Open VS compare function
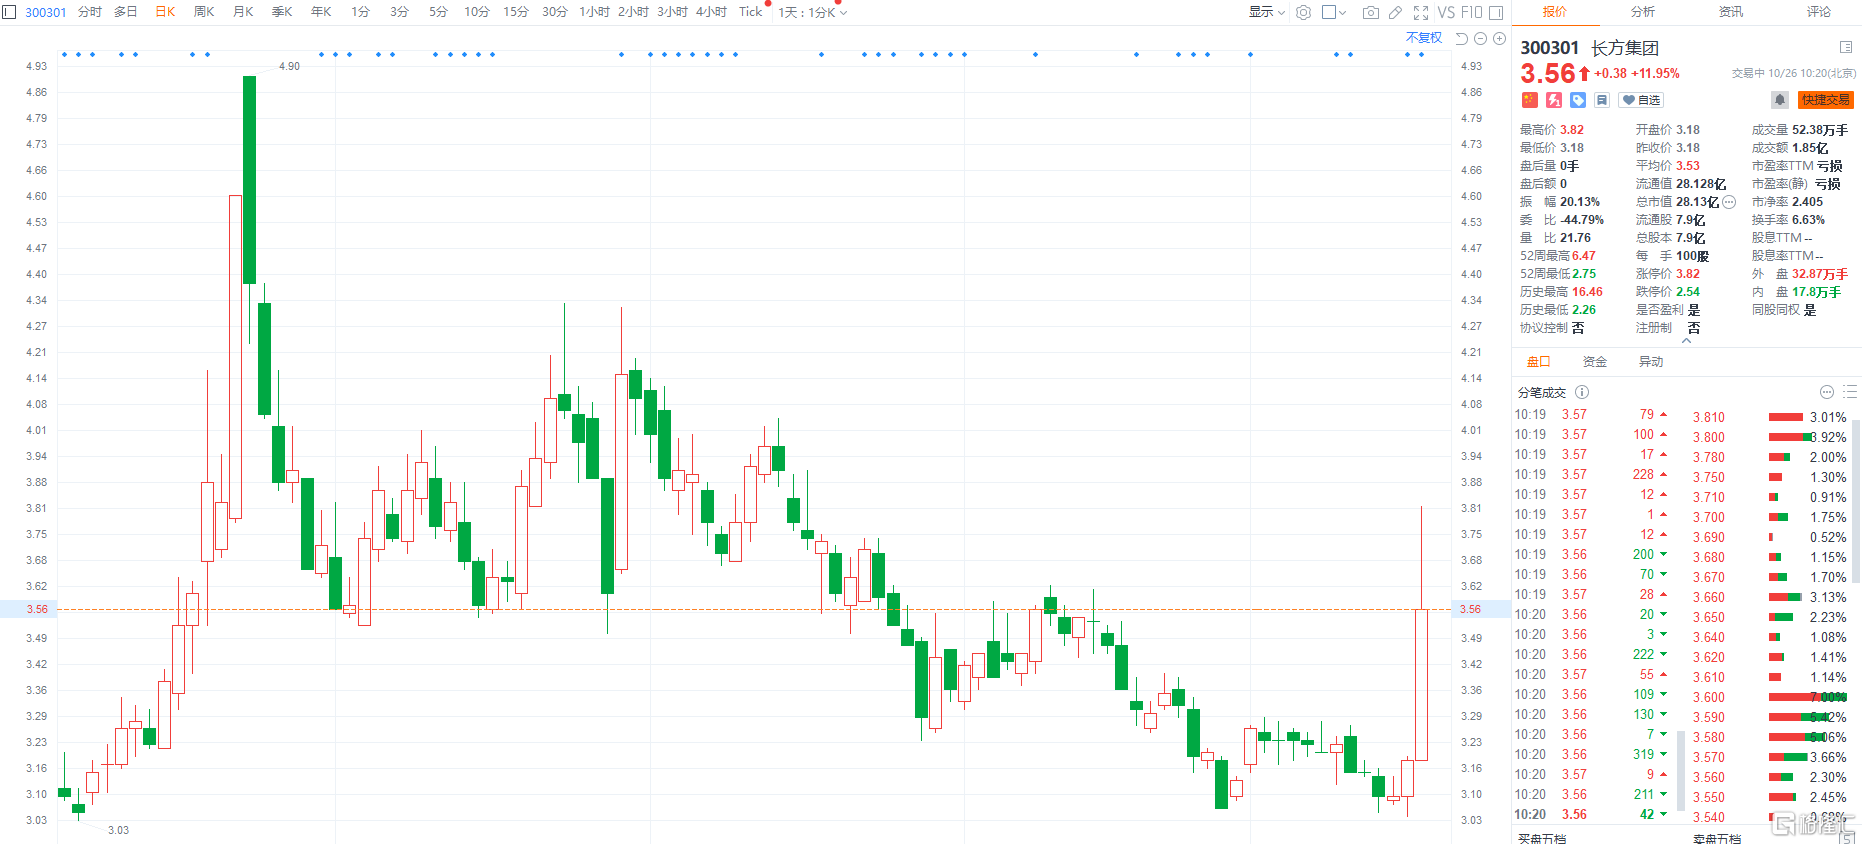This screenshot has width=1863, height=844. click(x=1446, y=12)
